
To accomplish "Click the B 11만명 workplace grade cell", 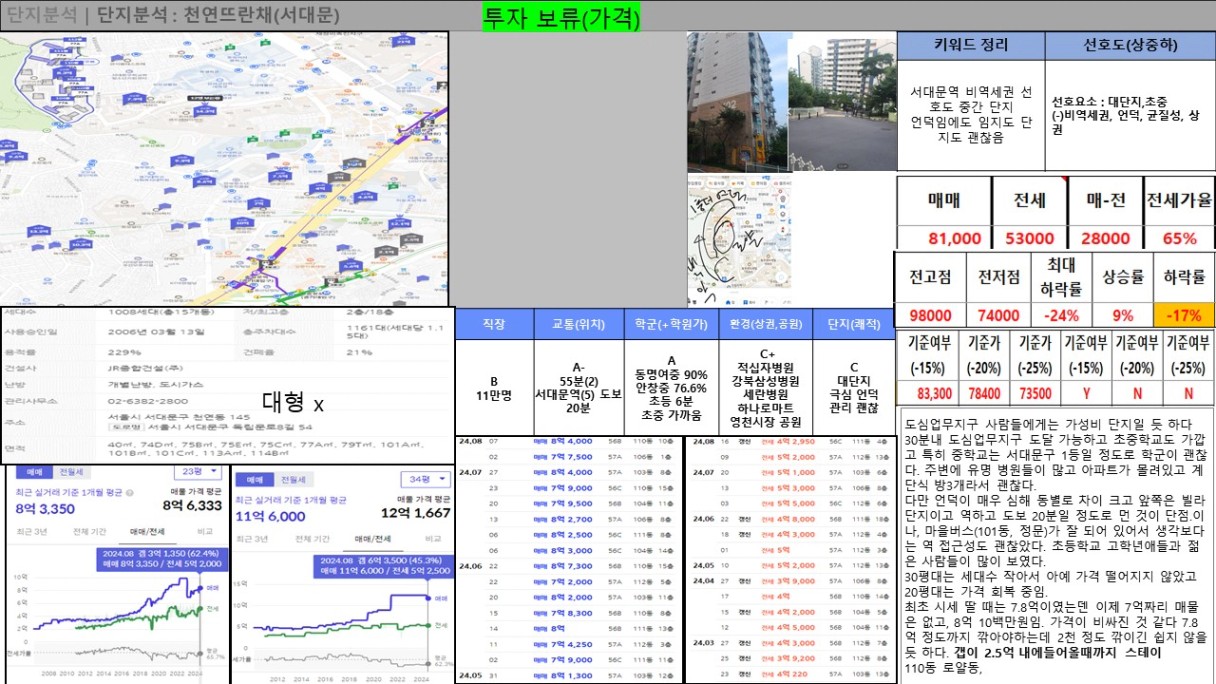I will 494,388.
